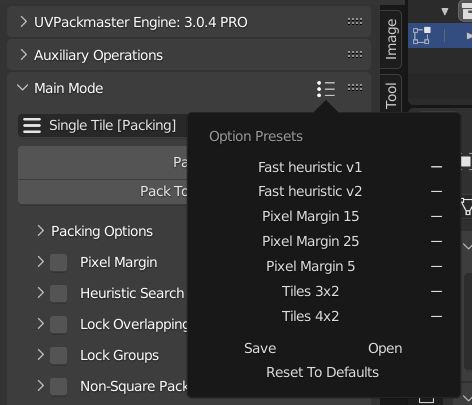Expand the Auxiliary Operations panel
This screenshot has width=473, height=405.
[x=23, y=55]
